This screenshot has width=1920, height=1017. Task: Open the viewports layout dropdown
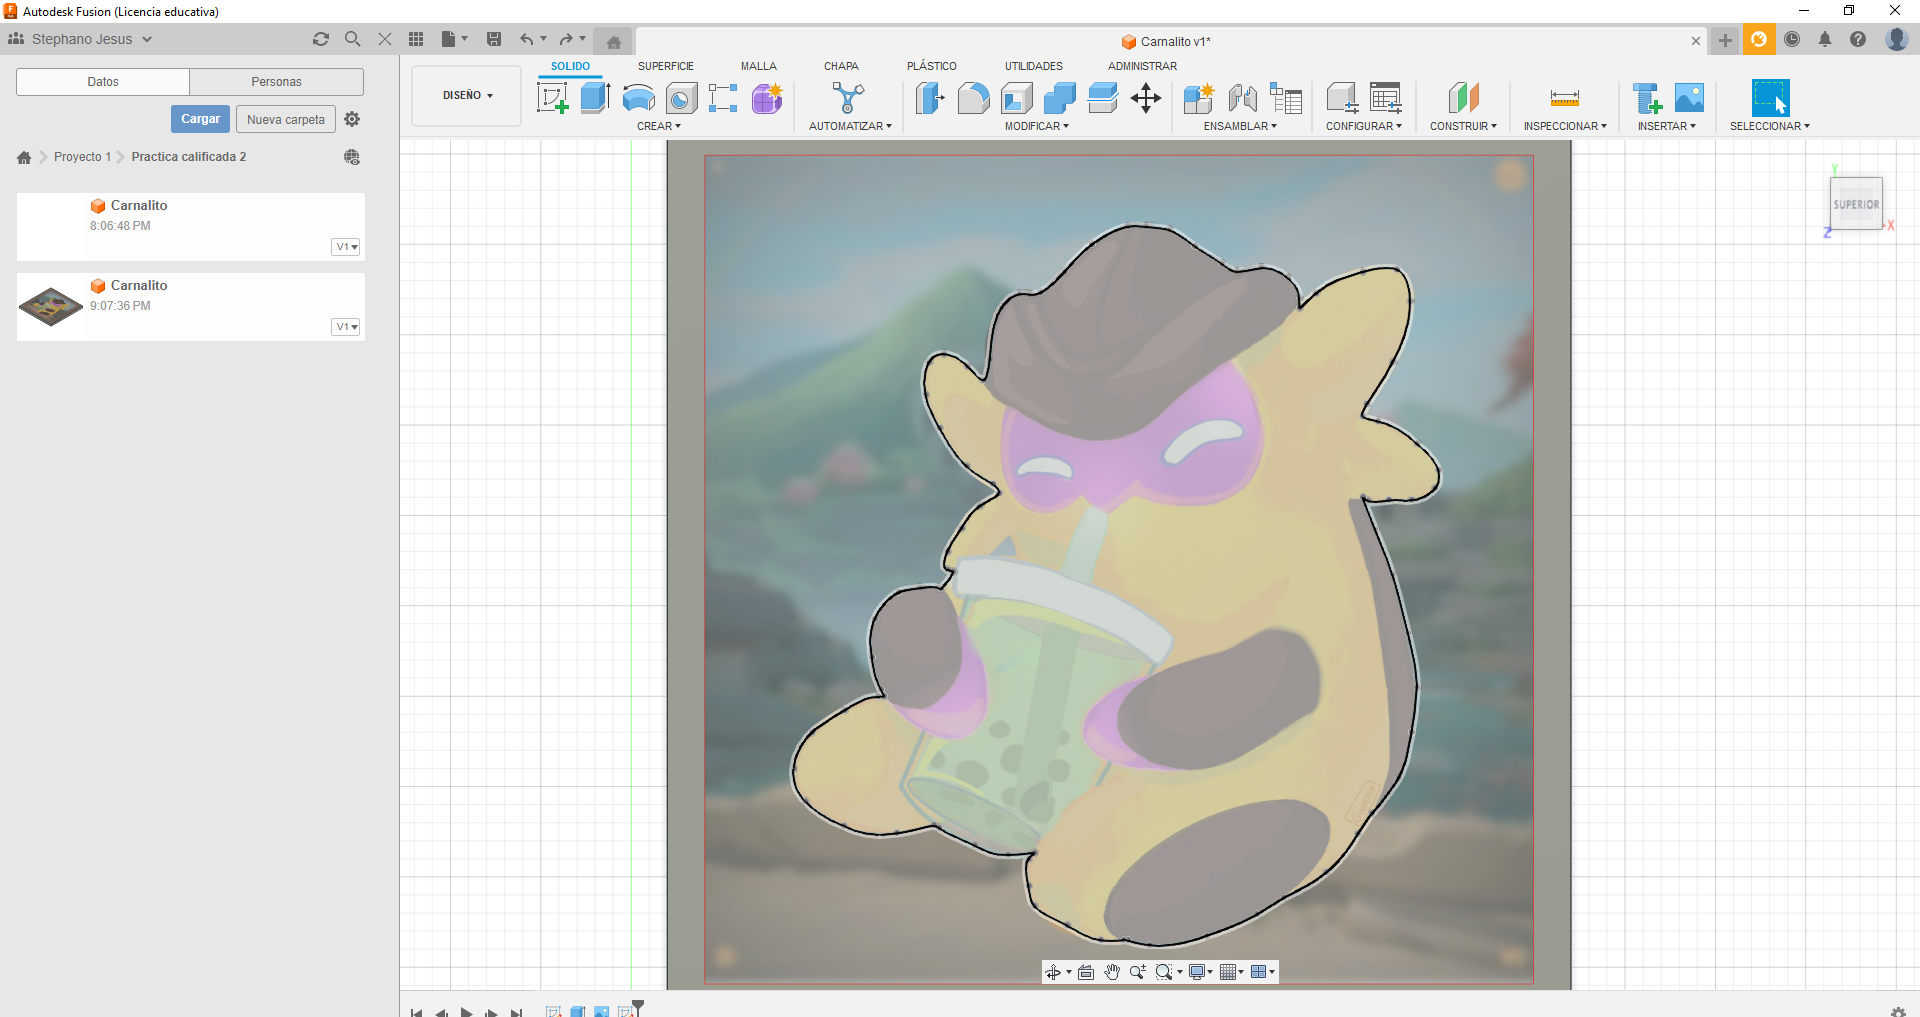point(1263,972)
